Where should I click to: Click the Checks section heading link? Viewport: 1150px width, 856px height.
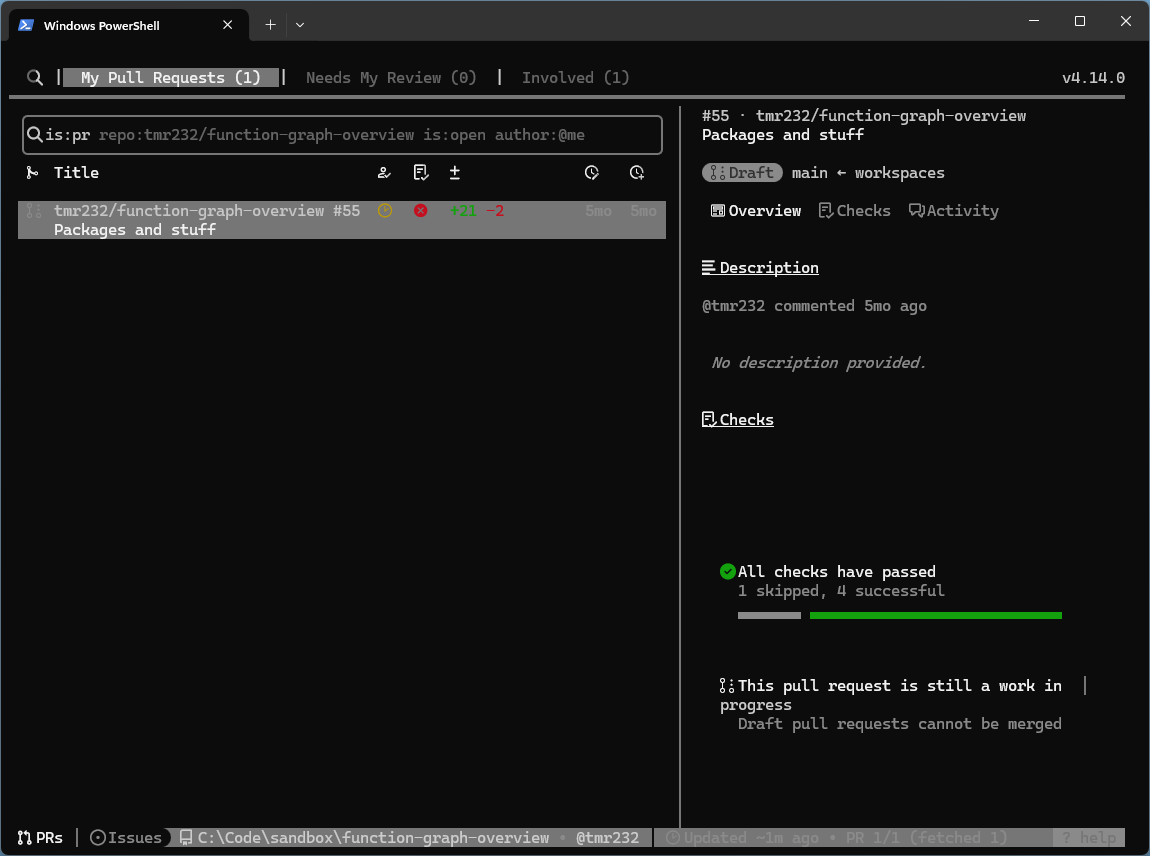(x=738, y=420)
